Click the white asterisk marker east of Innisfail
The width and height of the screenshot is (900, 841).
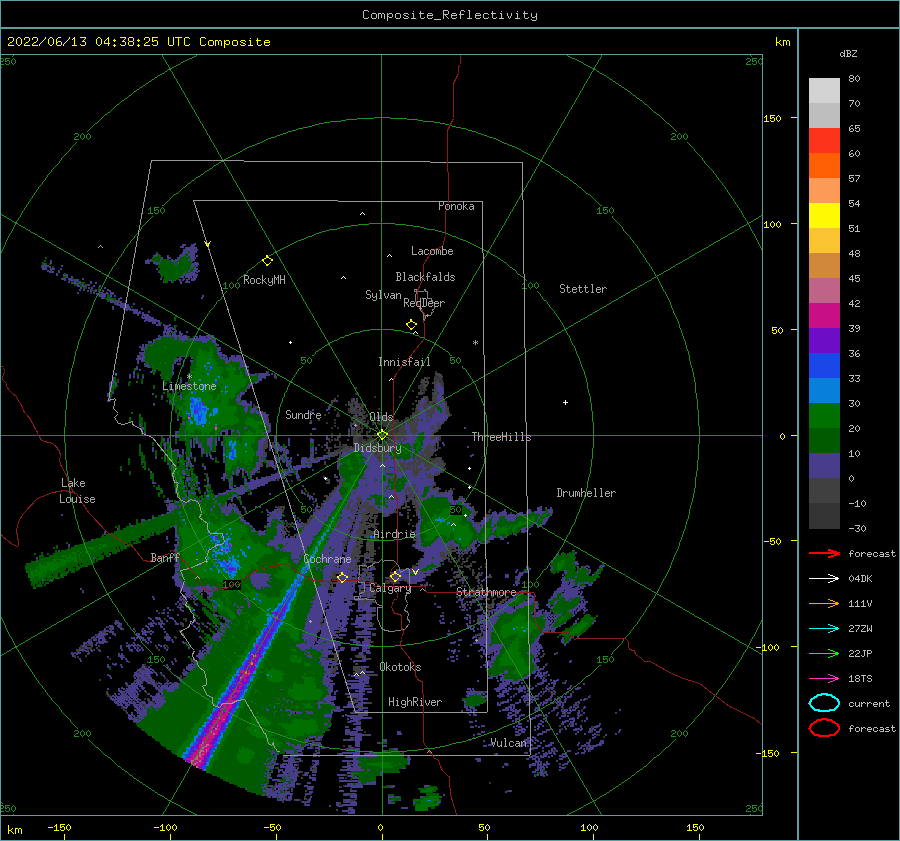click(475, 343)
